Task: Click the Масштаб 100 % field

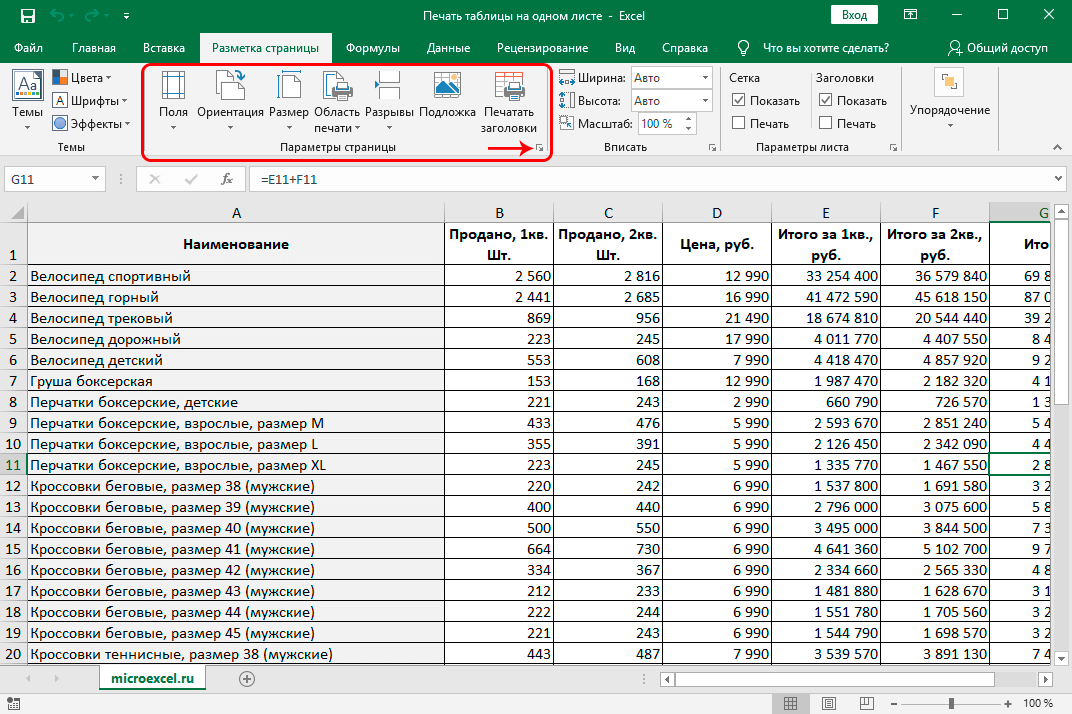Action: point(660,124)
